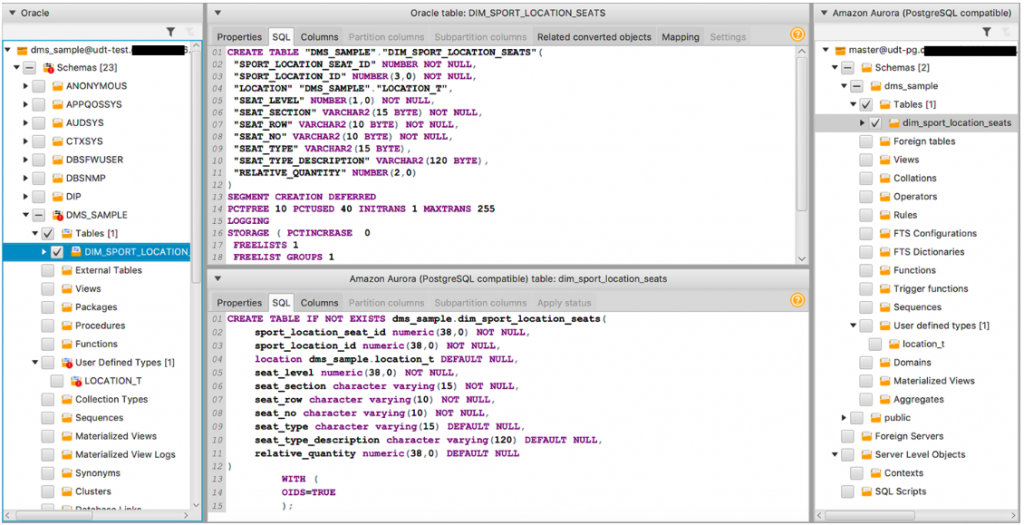
Task: Collapse the Oracle table pane header triangle
Action: (218, 12)
